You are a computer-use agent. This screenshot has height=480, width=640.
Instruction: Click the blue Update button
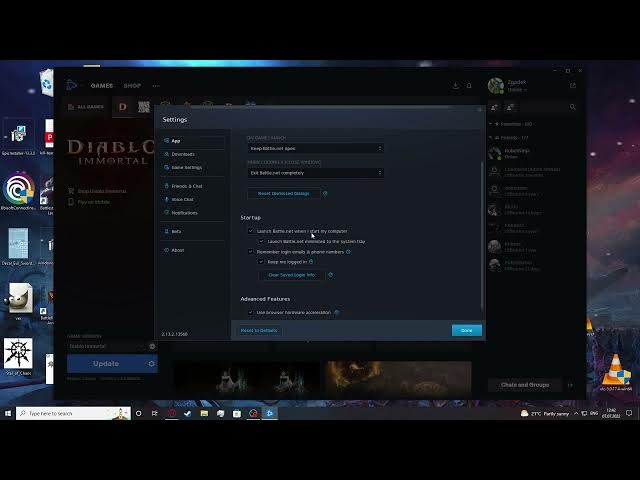tap(106, 364)
